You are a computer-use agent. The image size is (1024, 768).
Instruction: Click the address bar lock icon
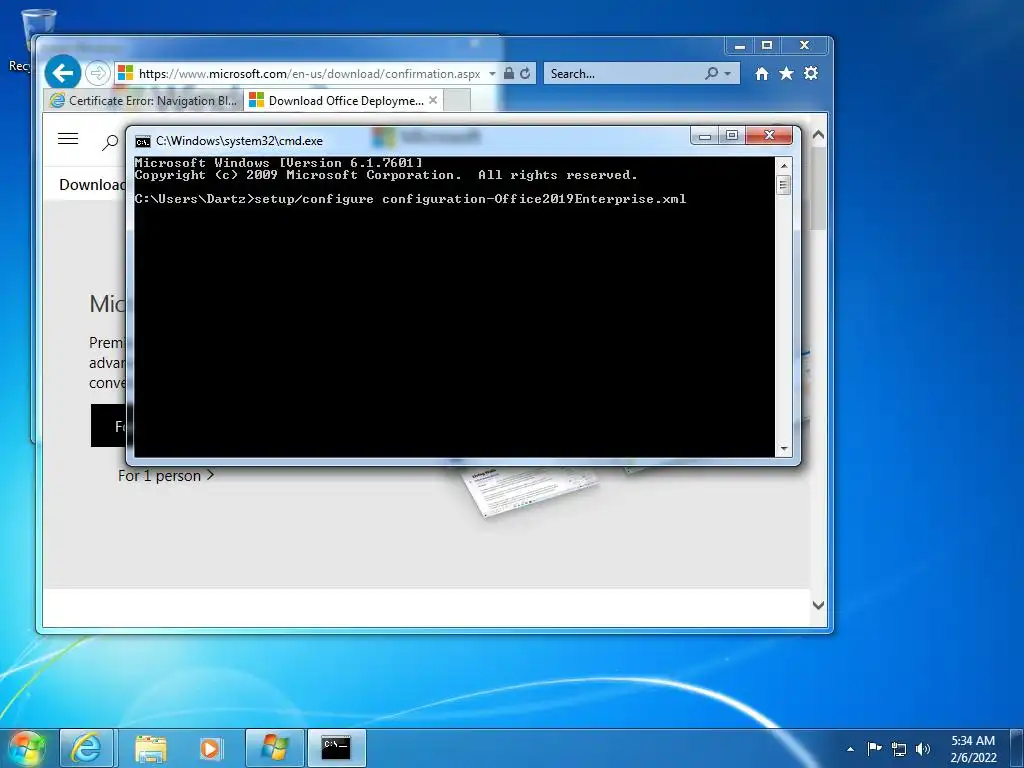tap(509, 73)
